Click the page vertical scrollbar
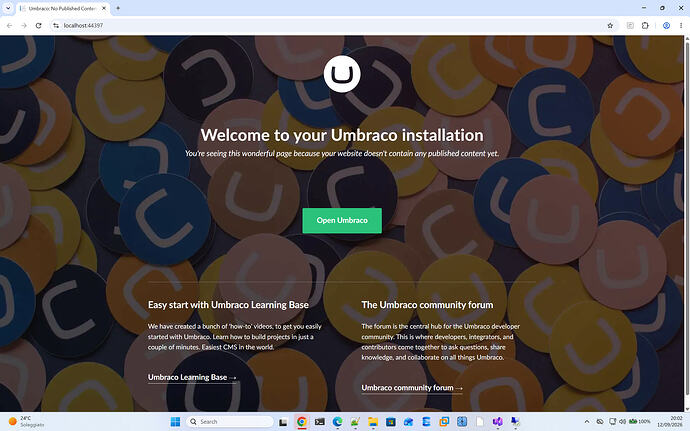 (x=687, y=224)
